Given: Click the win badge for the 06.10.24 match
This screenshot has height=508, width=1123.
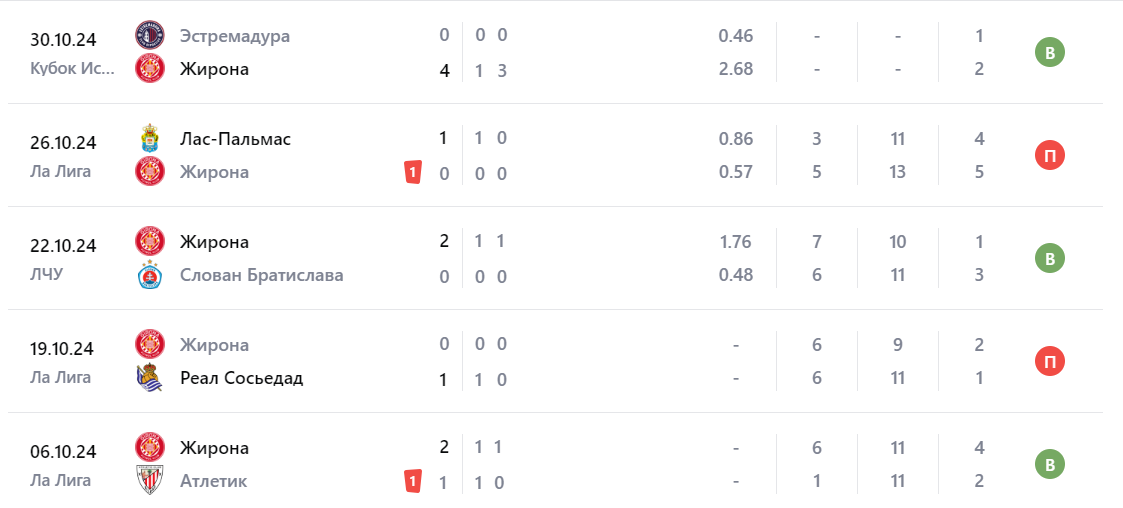Looking at the screenshot, I should (x=1049, y=464).
